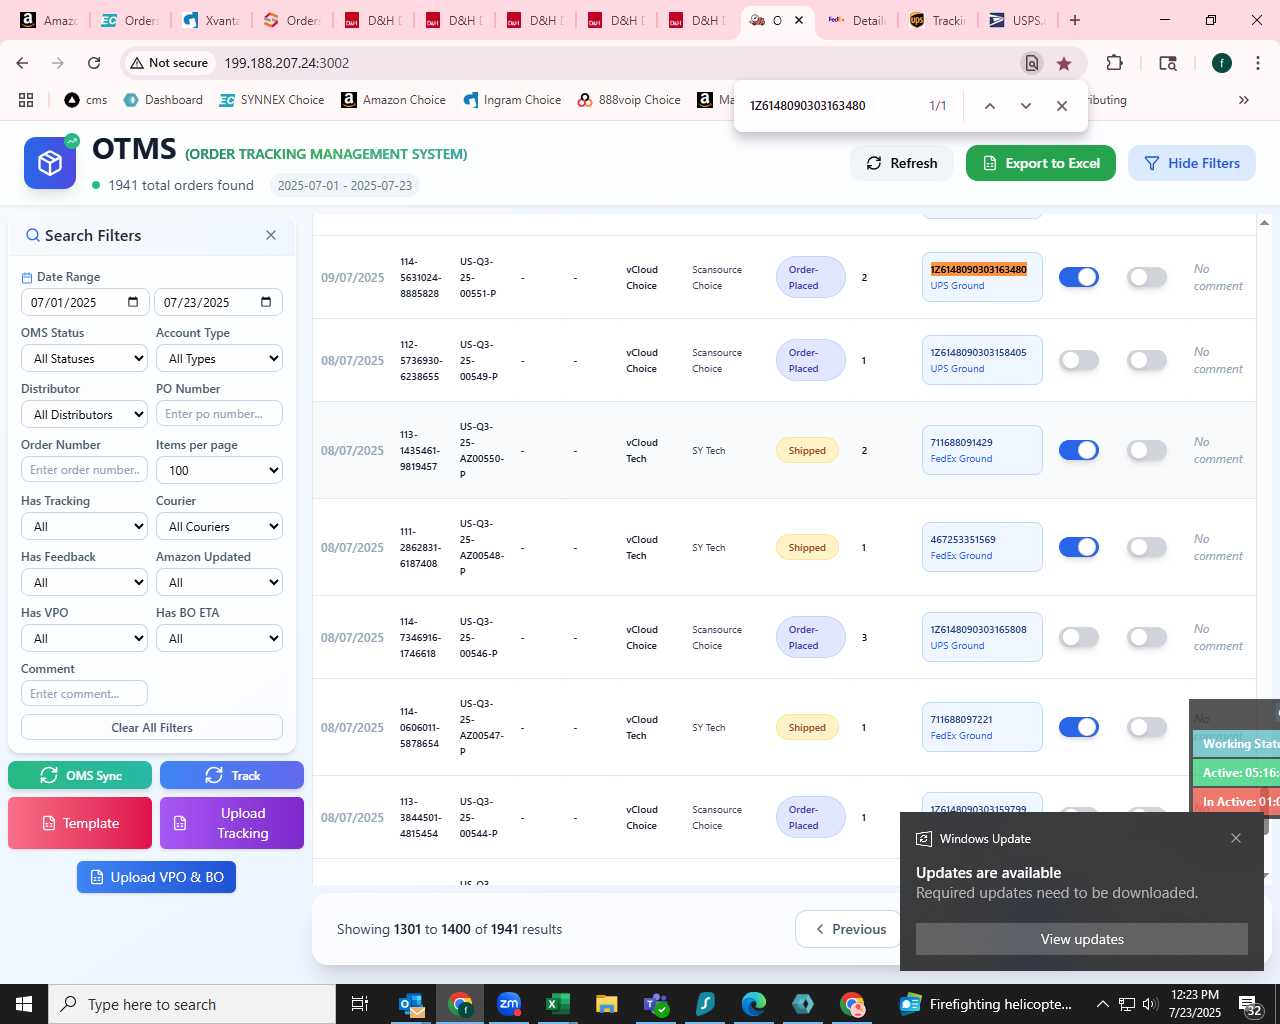Open the end date calendar picker
Screen dimensions: 1280x1024
pos(266,302)
